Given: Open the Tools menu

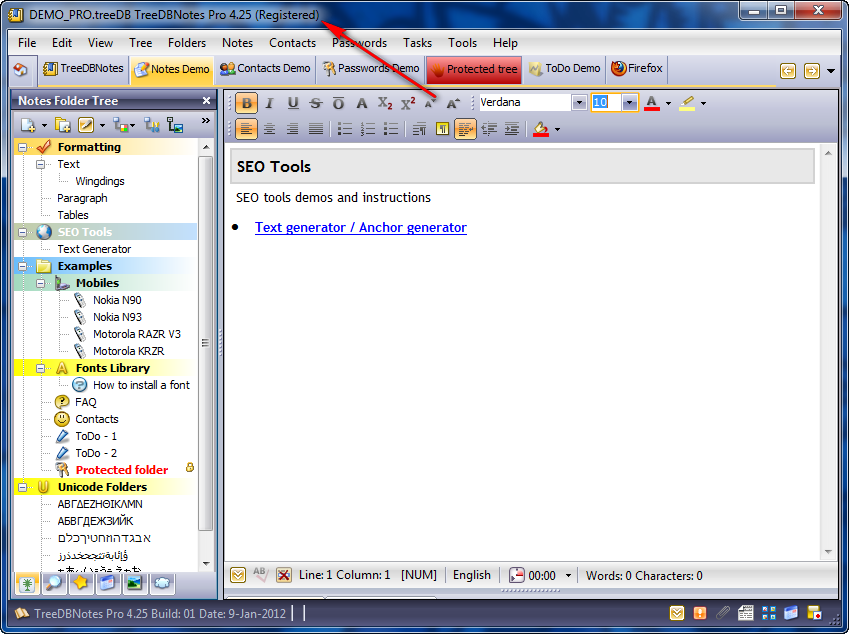Looking at the screenshot, I should (x=462, y=43).
